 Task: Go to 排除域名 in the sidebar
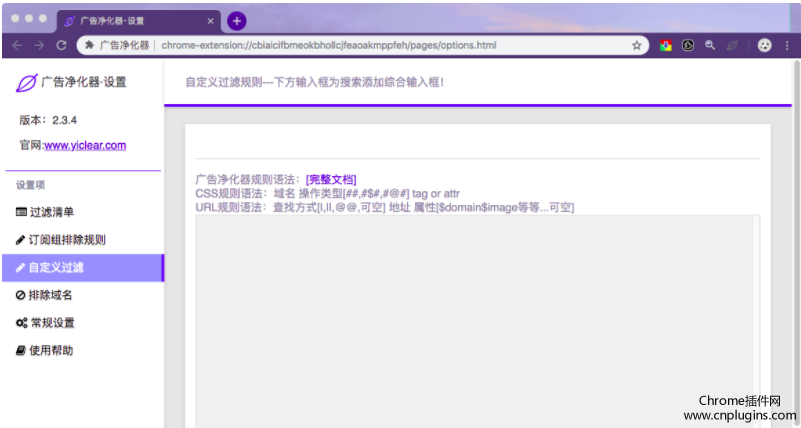click(x=51, y=295)
